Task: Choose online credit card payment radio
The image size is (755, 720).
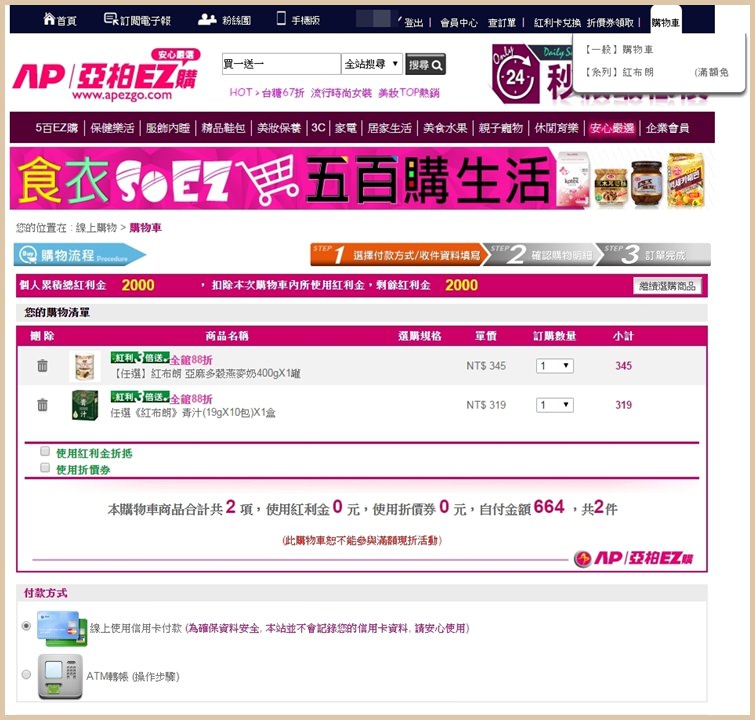Action: pyautogui.click(x=27, y=626)
